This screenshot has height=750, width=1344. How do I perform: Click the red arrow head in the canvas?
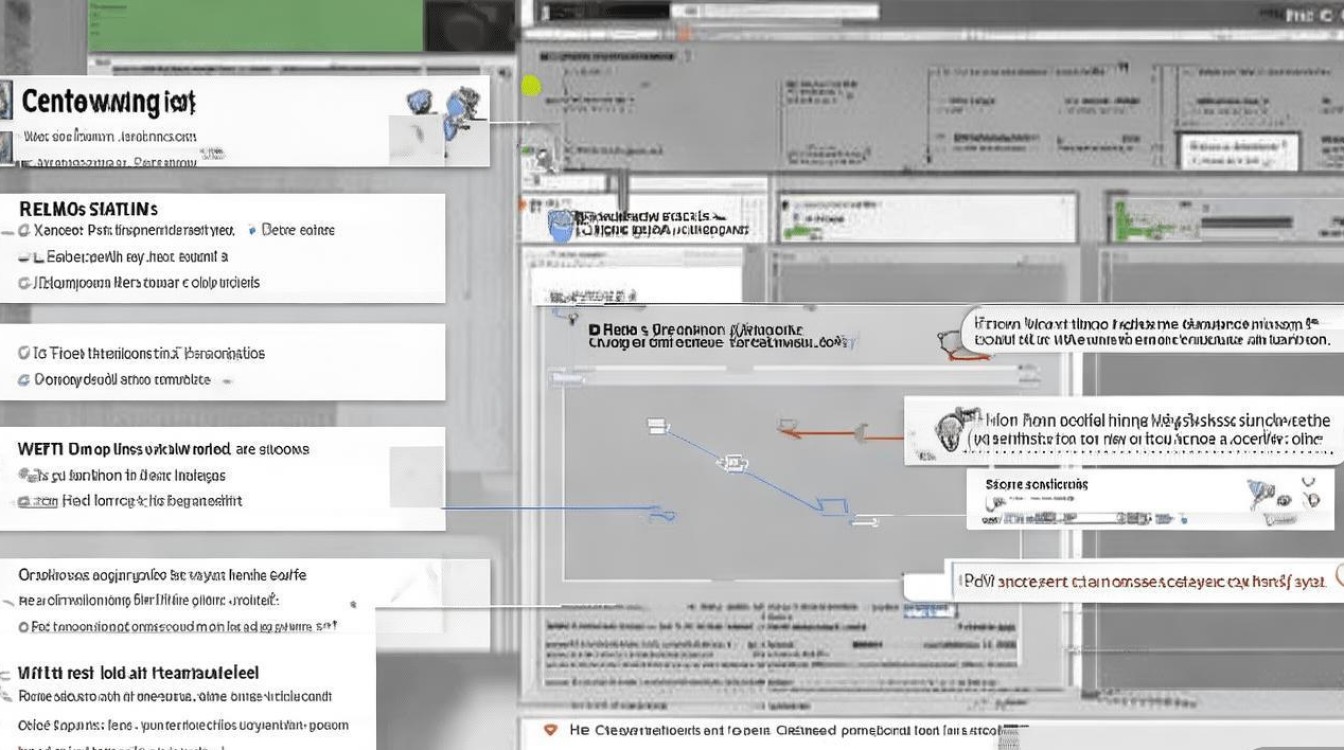[x=789, y=433]
